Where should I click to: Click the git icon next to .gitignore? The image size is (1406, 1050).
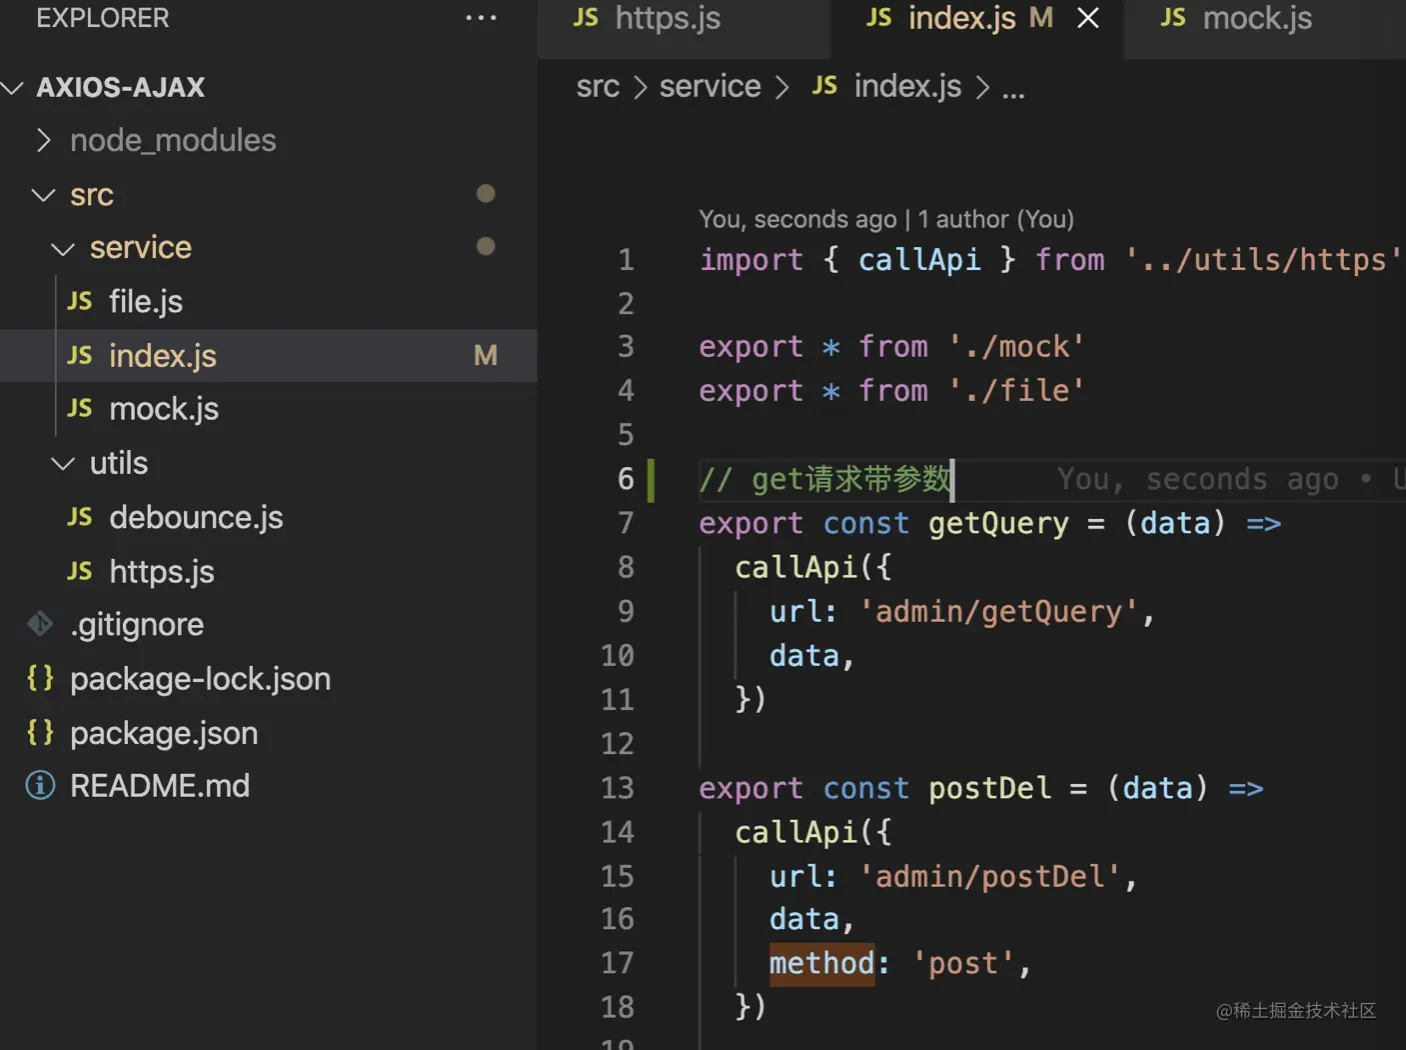tap(40, 624)
